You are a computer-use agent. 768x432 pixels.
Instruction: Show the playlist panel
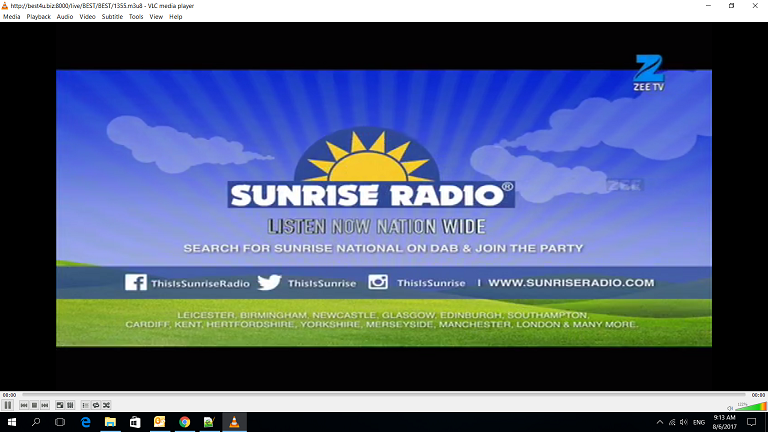click(x=85, y=405)
